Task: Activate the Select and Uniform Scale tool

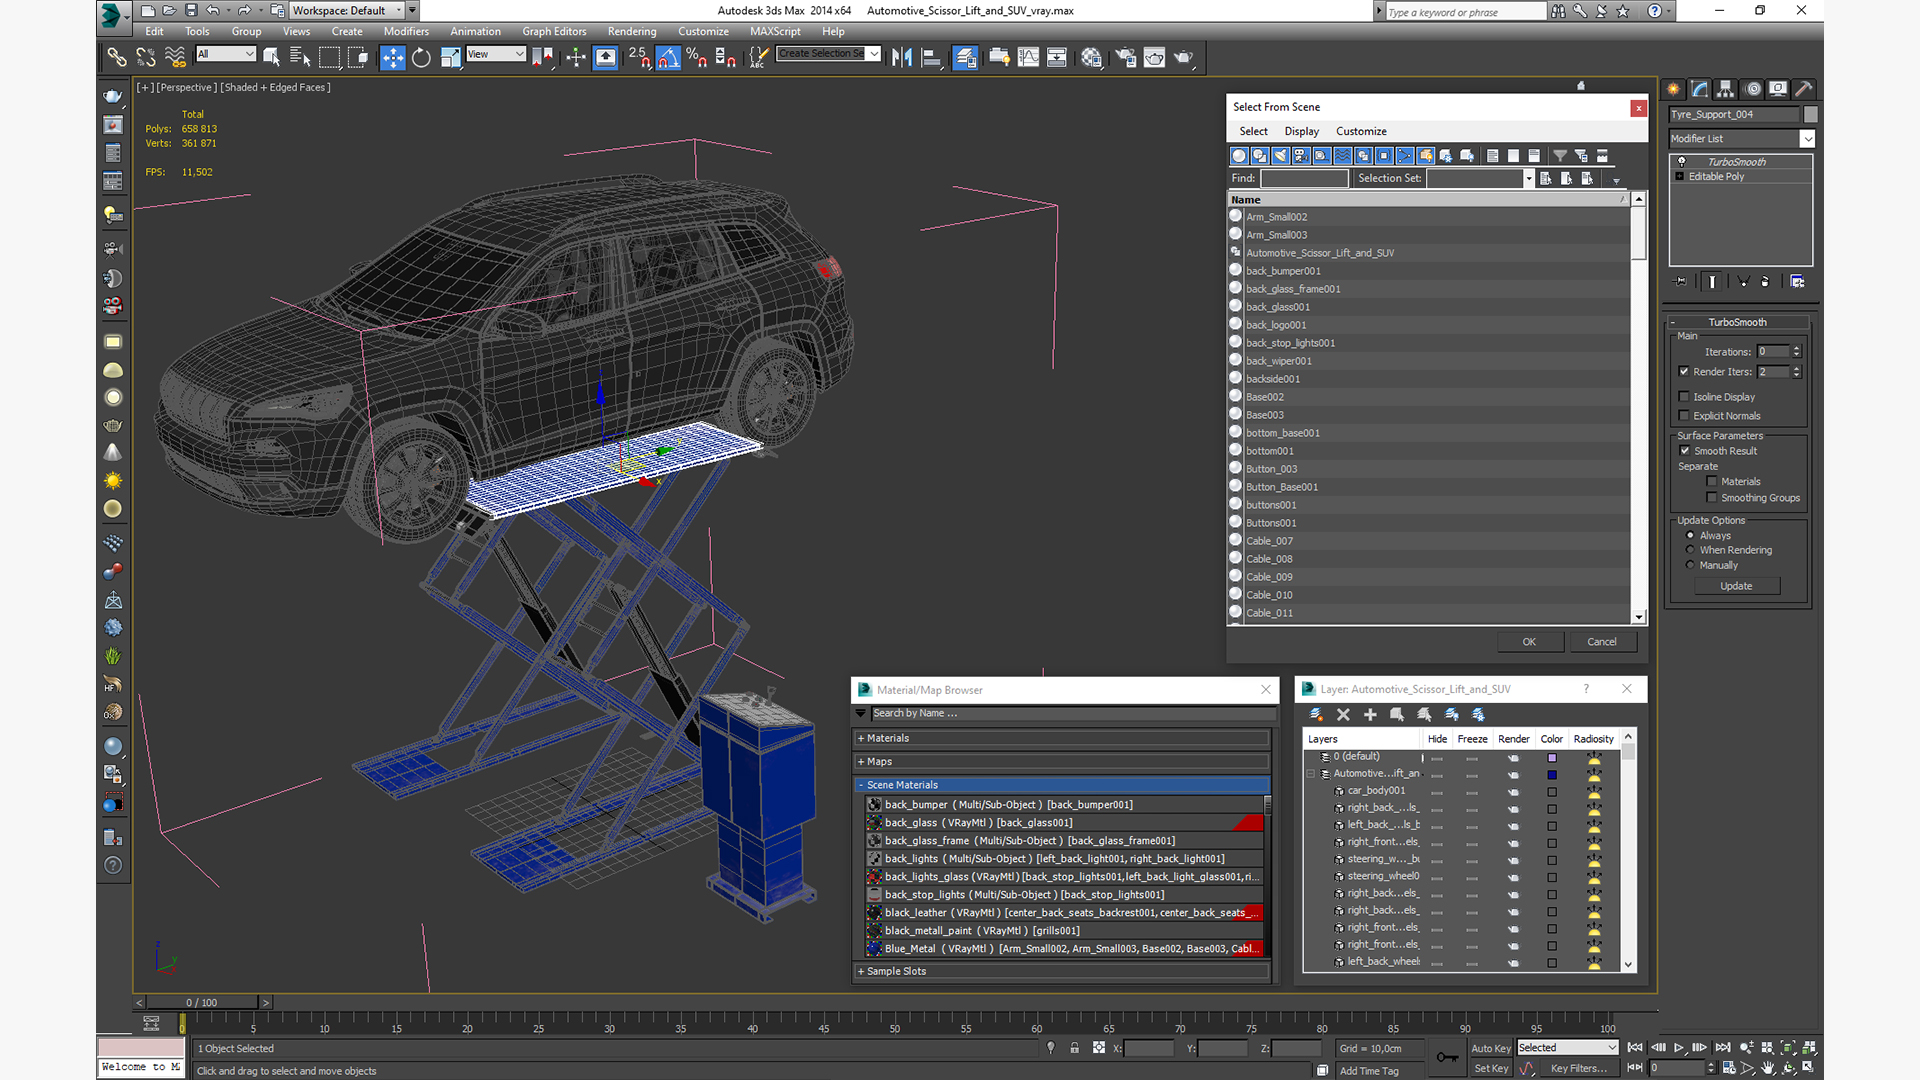Action: tap(450, 57)
